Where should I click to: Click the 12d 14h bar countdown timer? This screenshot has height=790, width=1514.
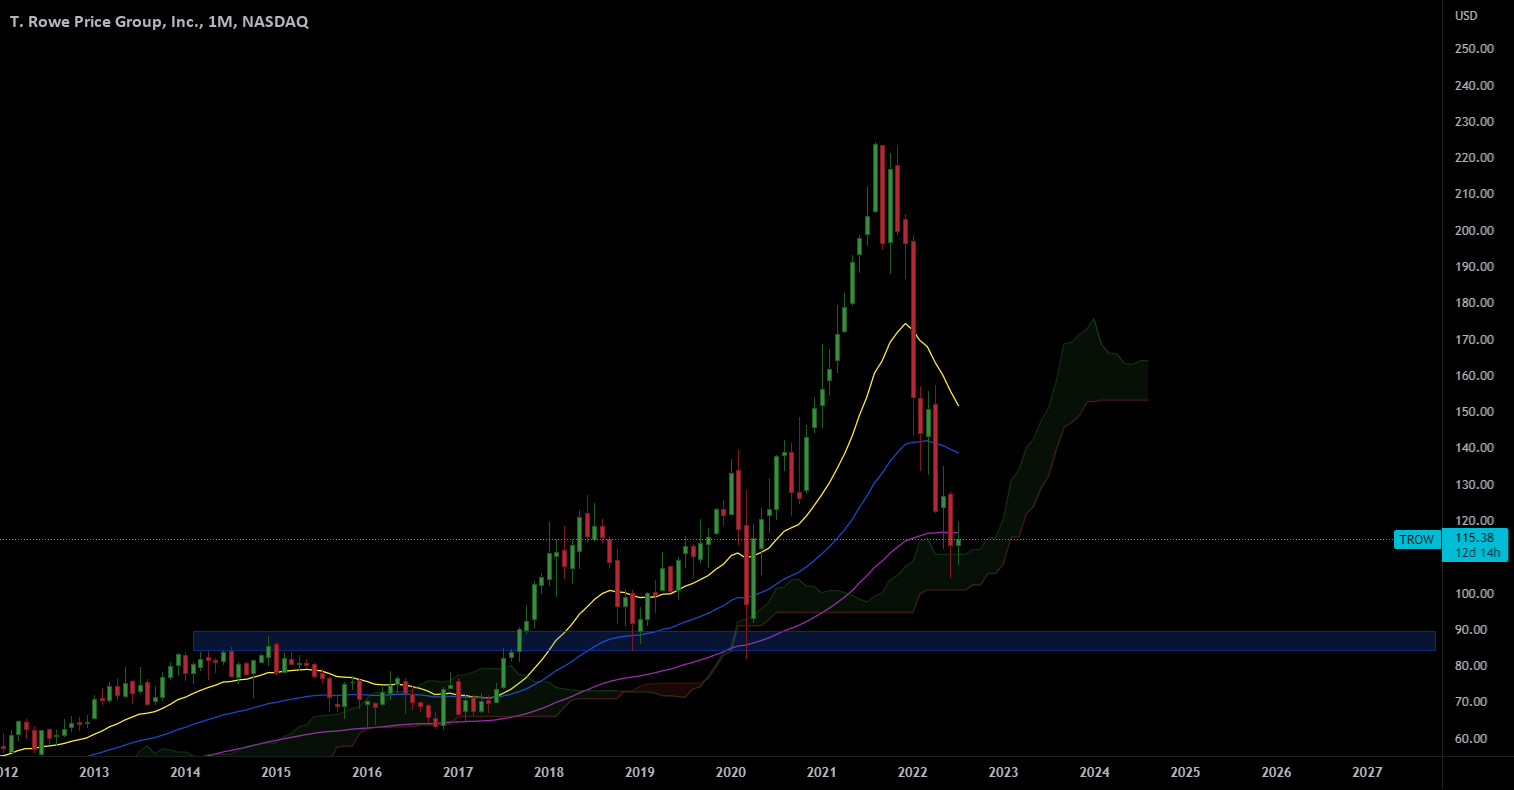coord(1478,553)
